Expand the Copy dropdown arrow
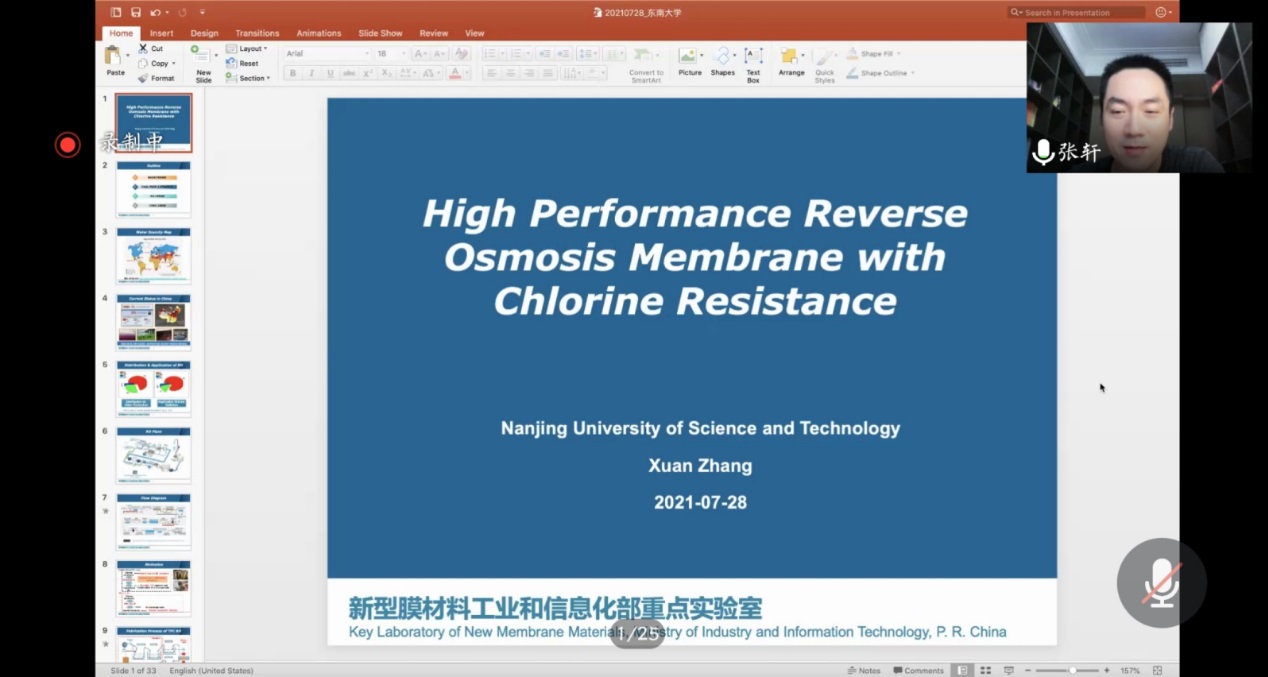1268x677 pixels. click(x=174, y=63)
